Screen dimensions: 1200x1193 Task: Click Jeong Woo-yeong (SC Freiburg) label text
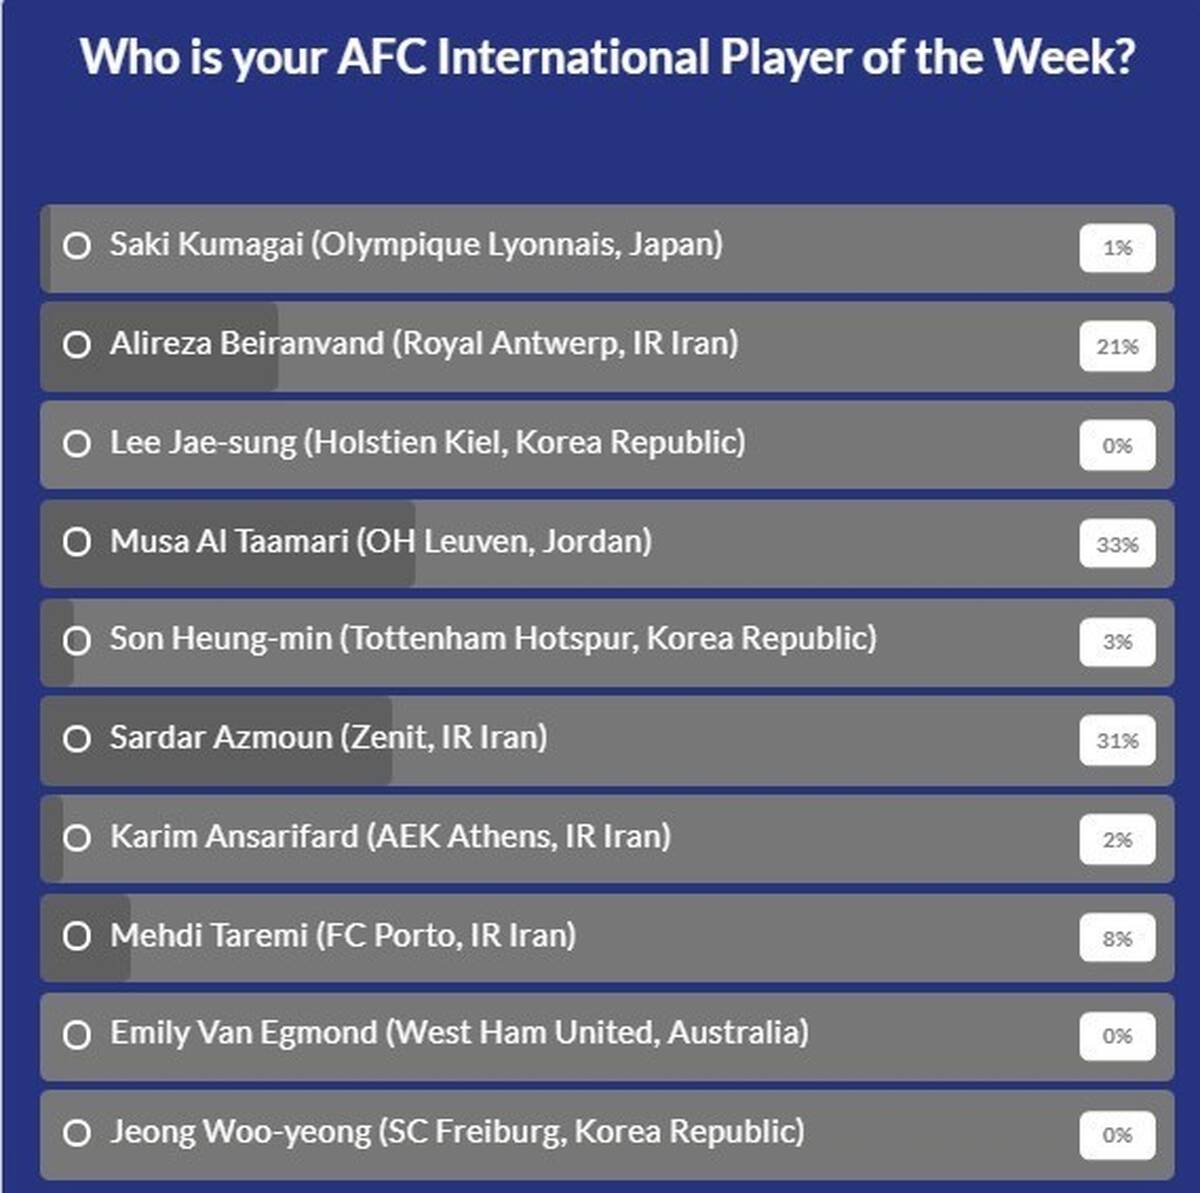pos(457,1132)
